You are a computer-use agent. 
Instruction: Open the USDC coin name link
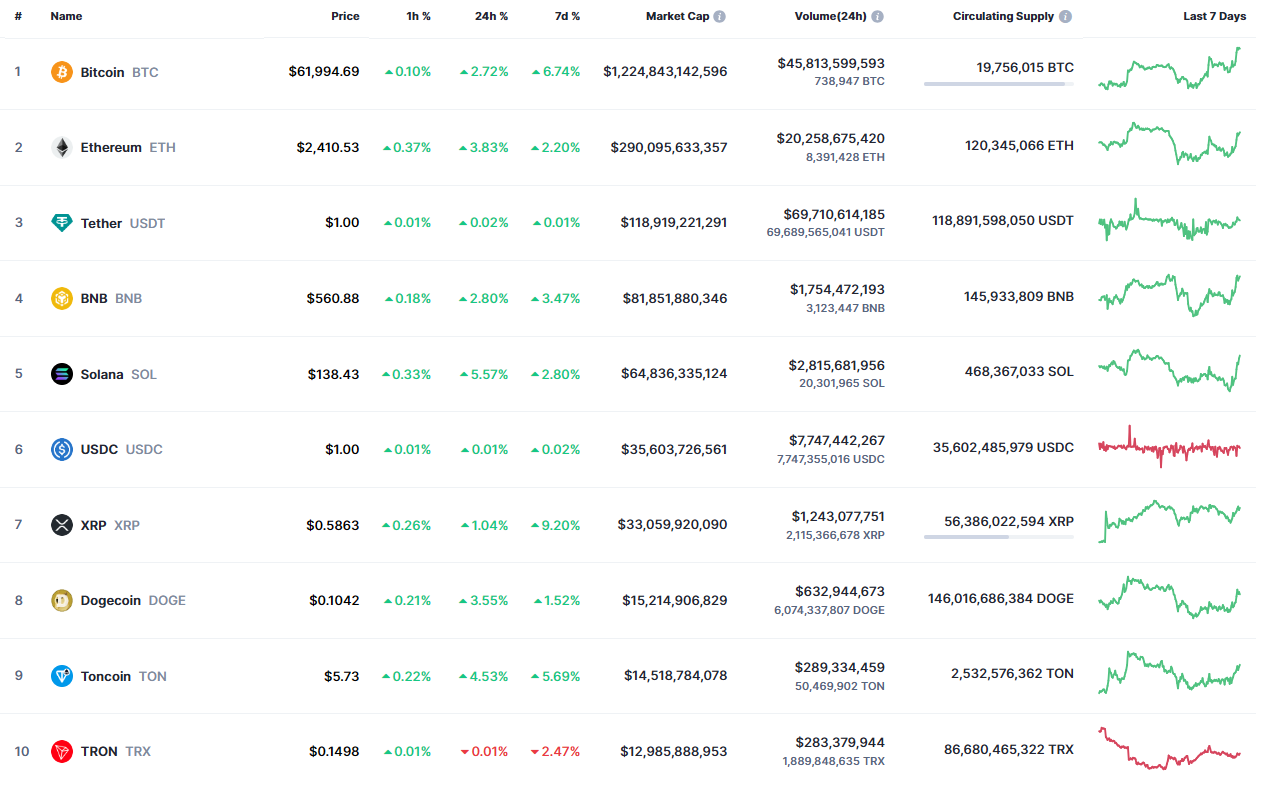[x=100, y=449]
